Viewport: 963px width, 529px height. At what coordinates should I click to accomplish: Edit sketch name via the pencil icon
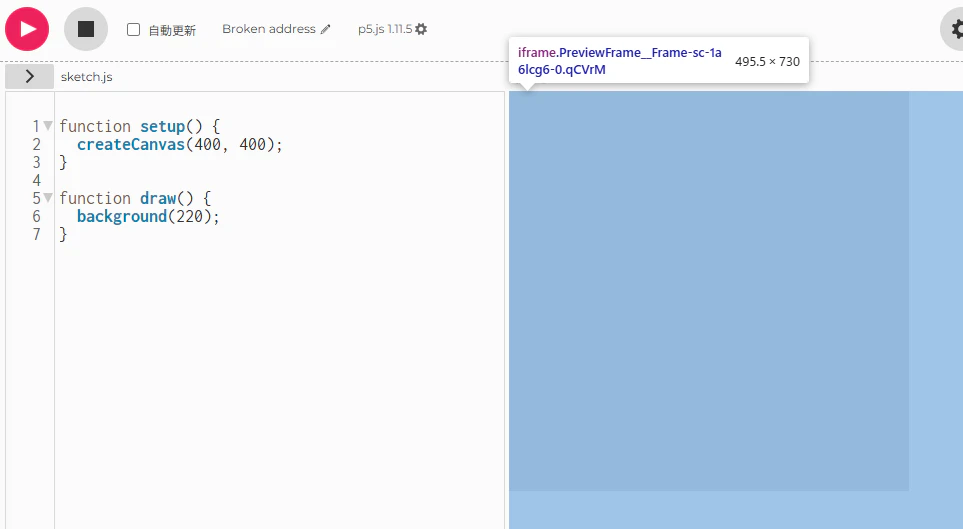[326, 29]
